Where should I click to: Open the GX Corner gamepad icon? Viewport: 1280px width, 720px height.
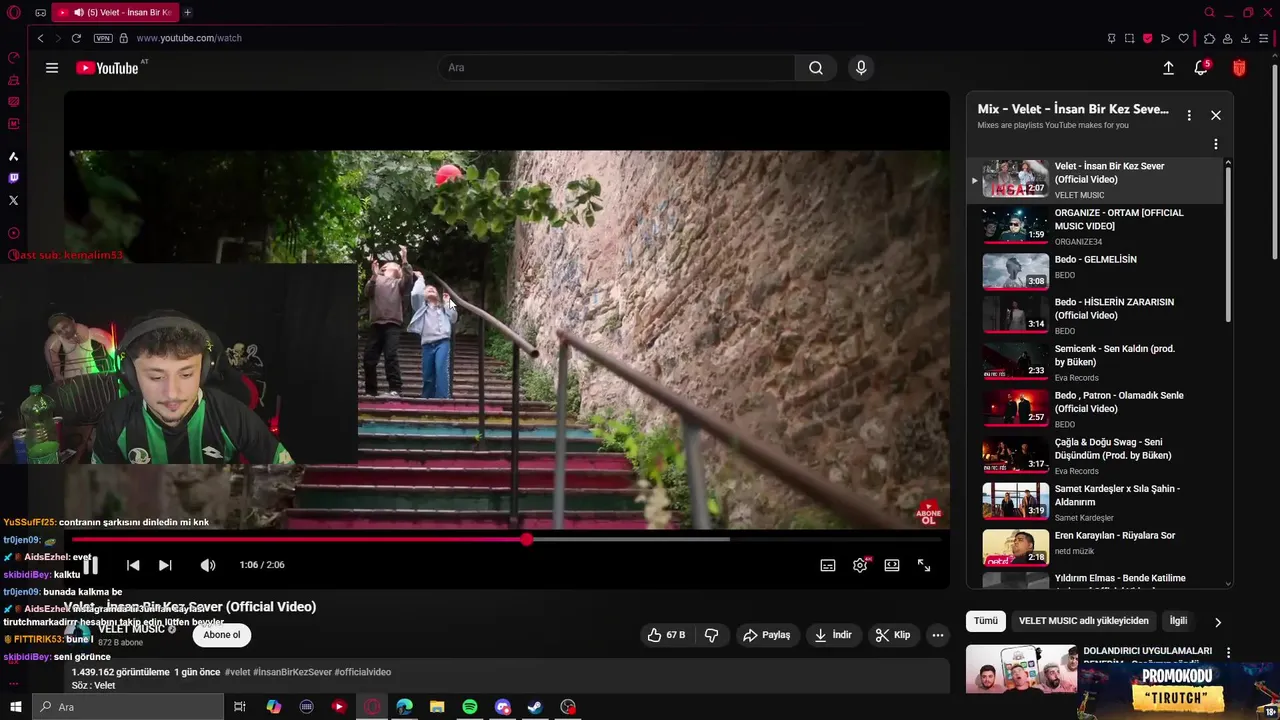coord(40,13)
